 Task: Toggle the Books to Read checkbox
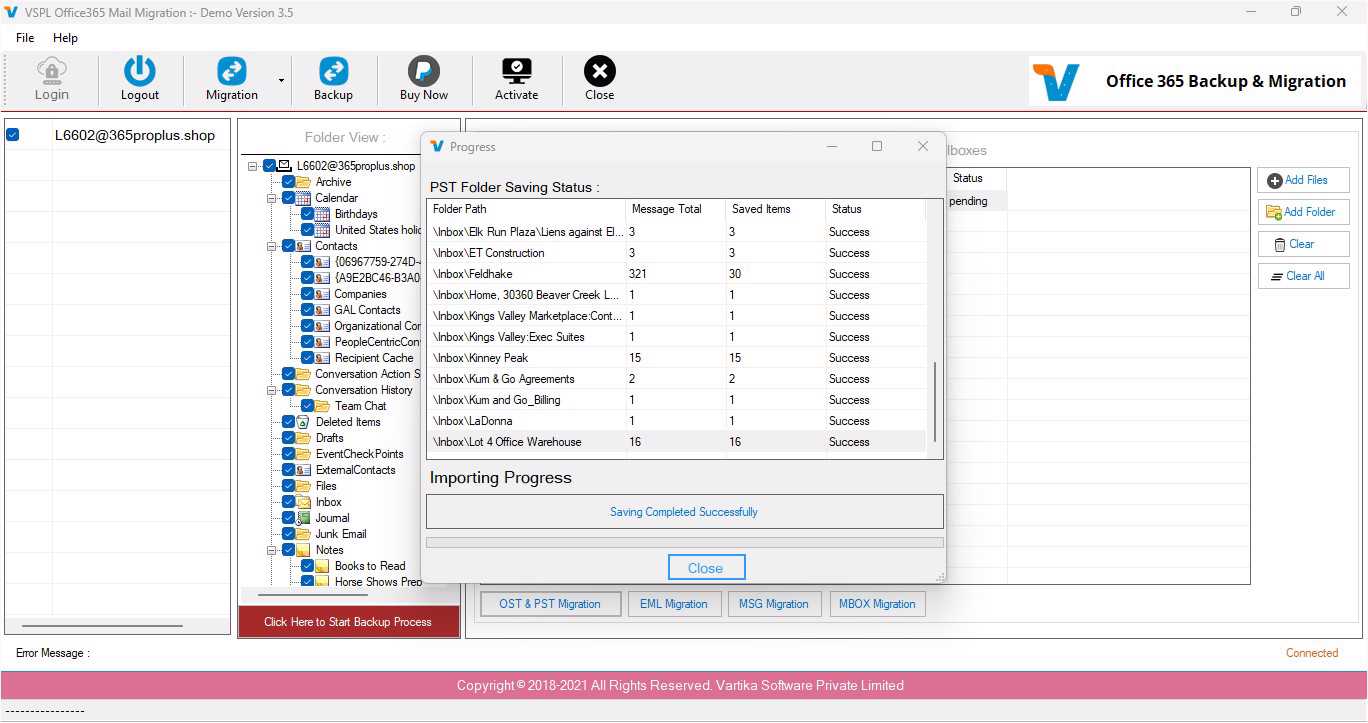[x=308, y=566]
